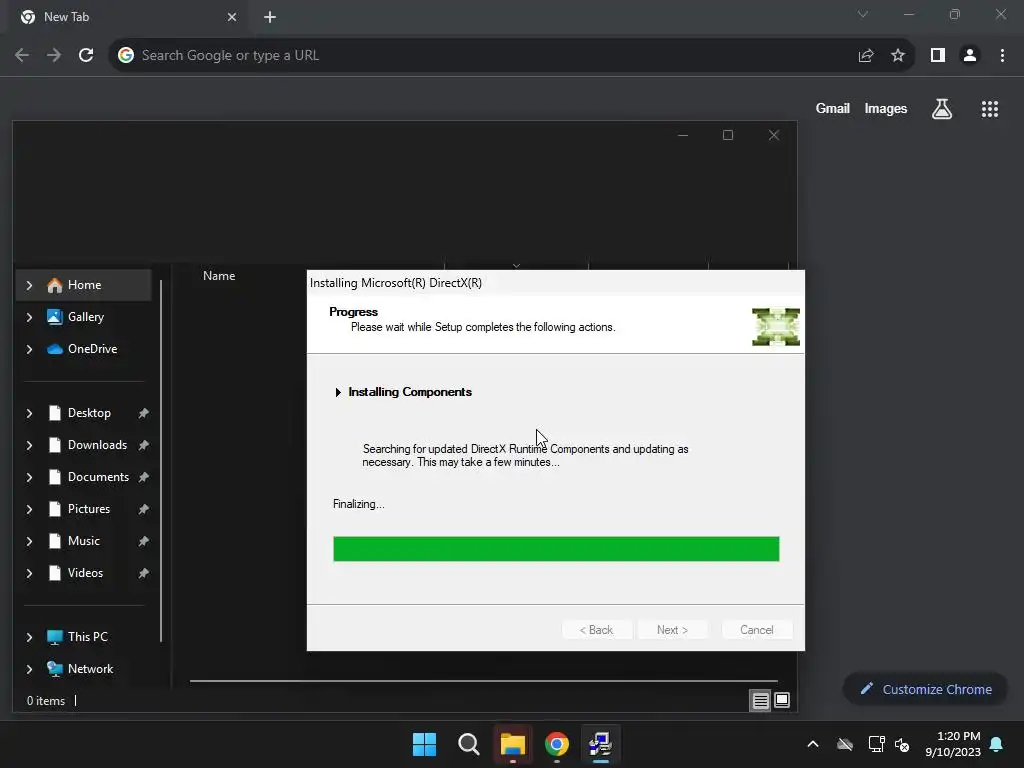1024x768 pixels.
Task: Click the Installing Components arrow marker
Action: pos(338,392)
